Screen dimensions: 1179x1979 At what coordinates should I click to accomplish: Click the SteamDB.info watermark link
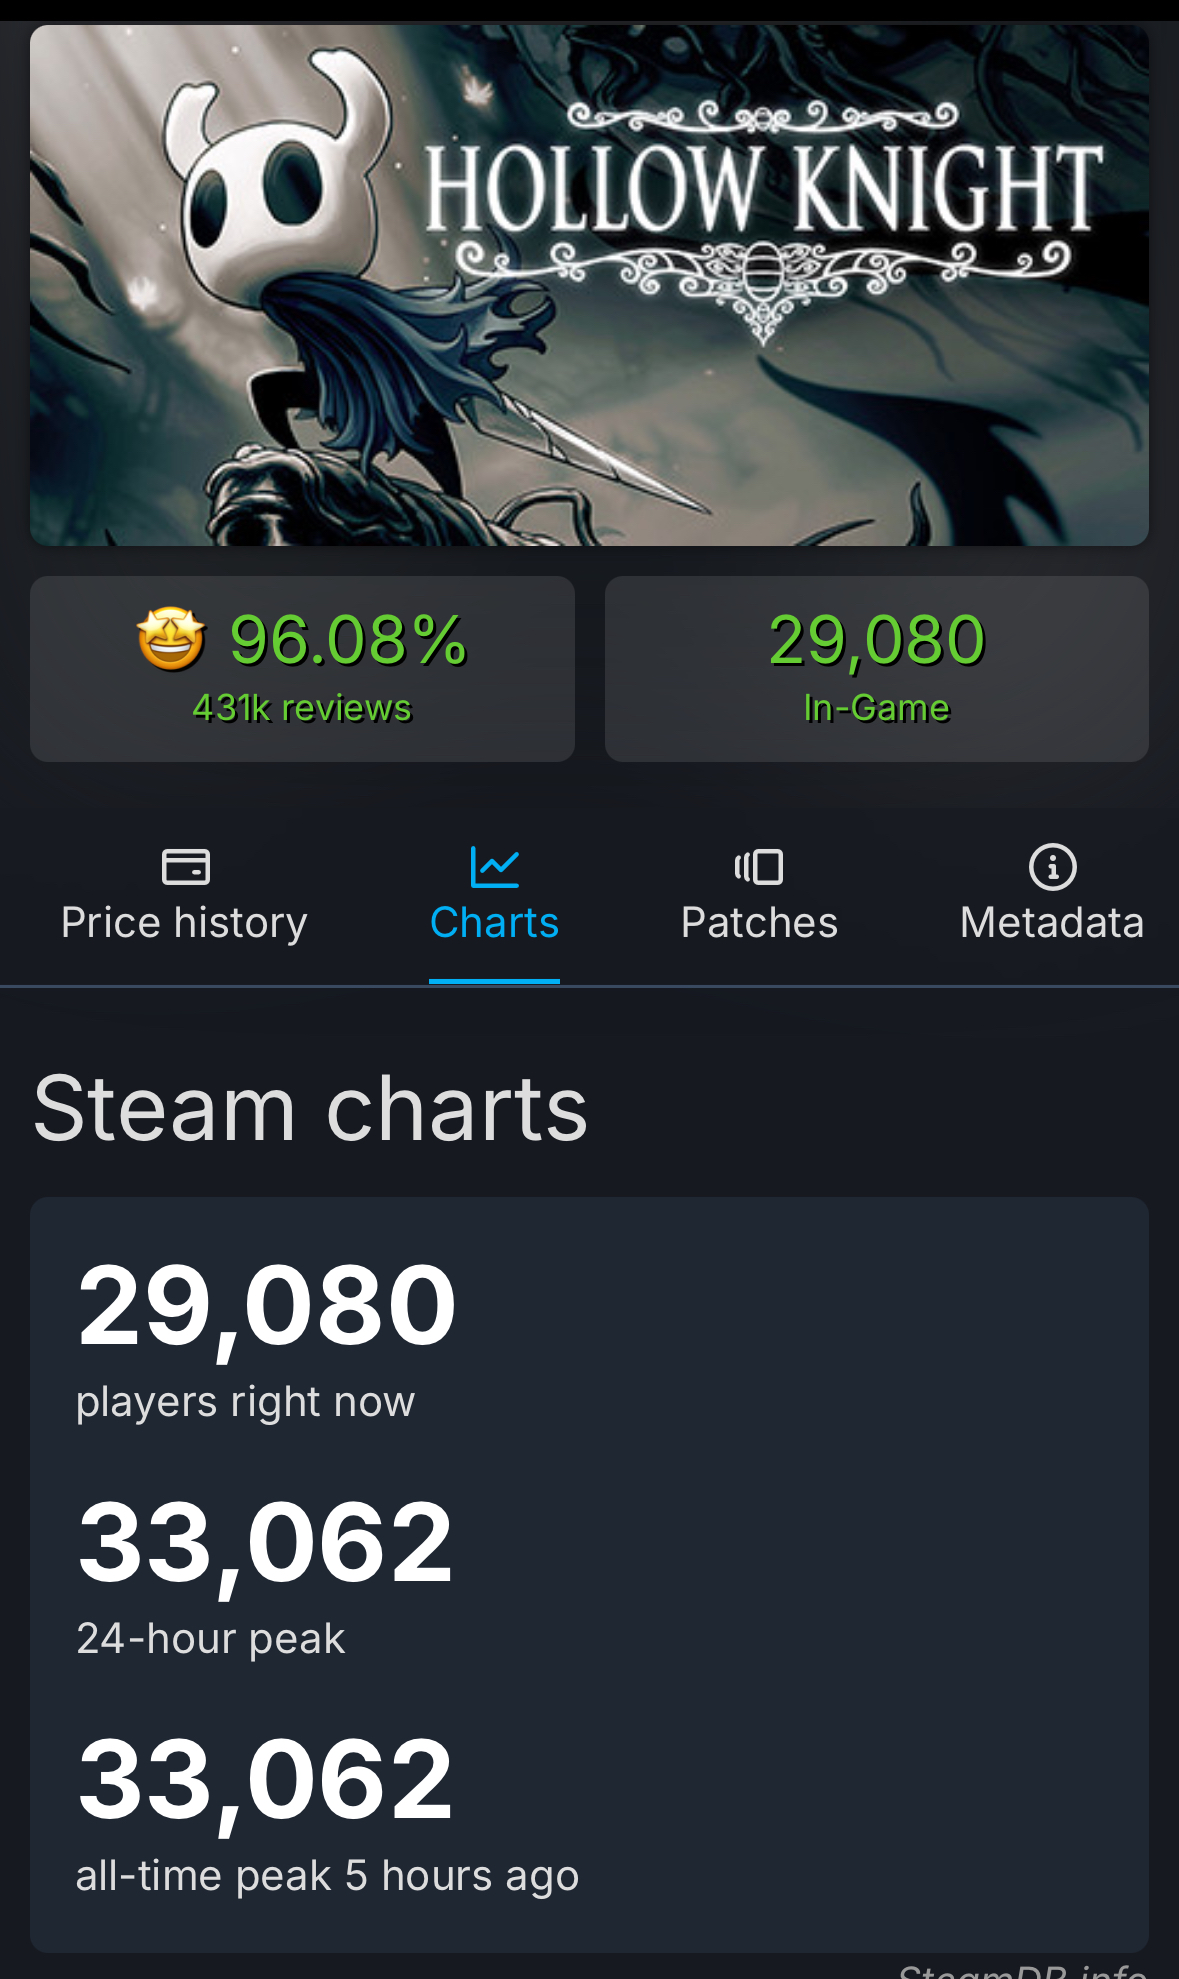click(1022, 1970)
